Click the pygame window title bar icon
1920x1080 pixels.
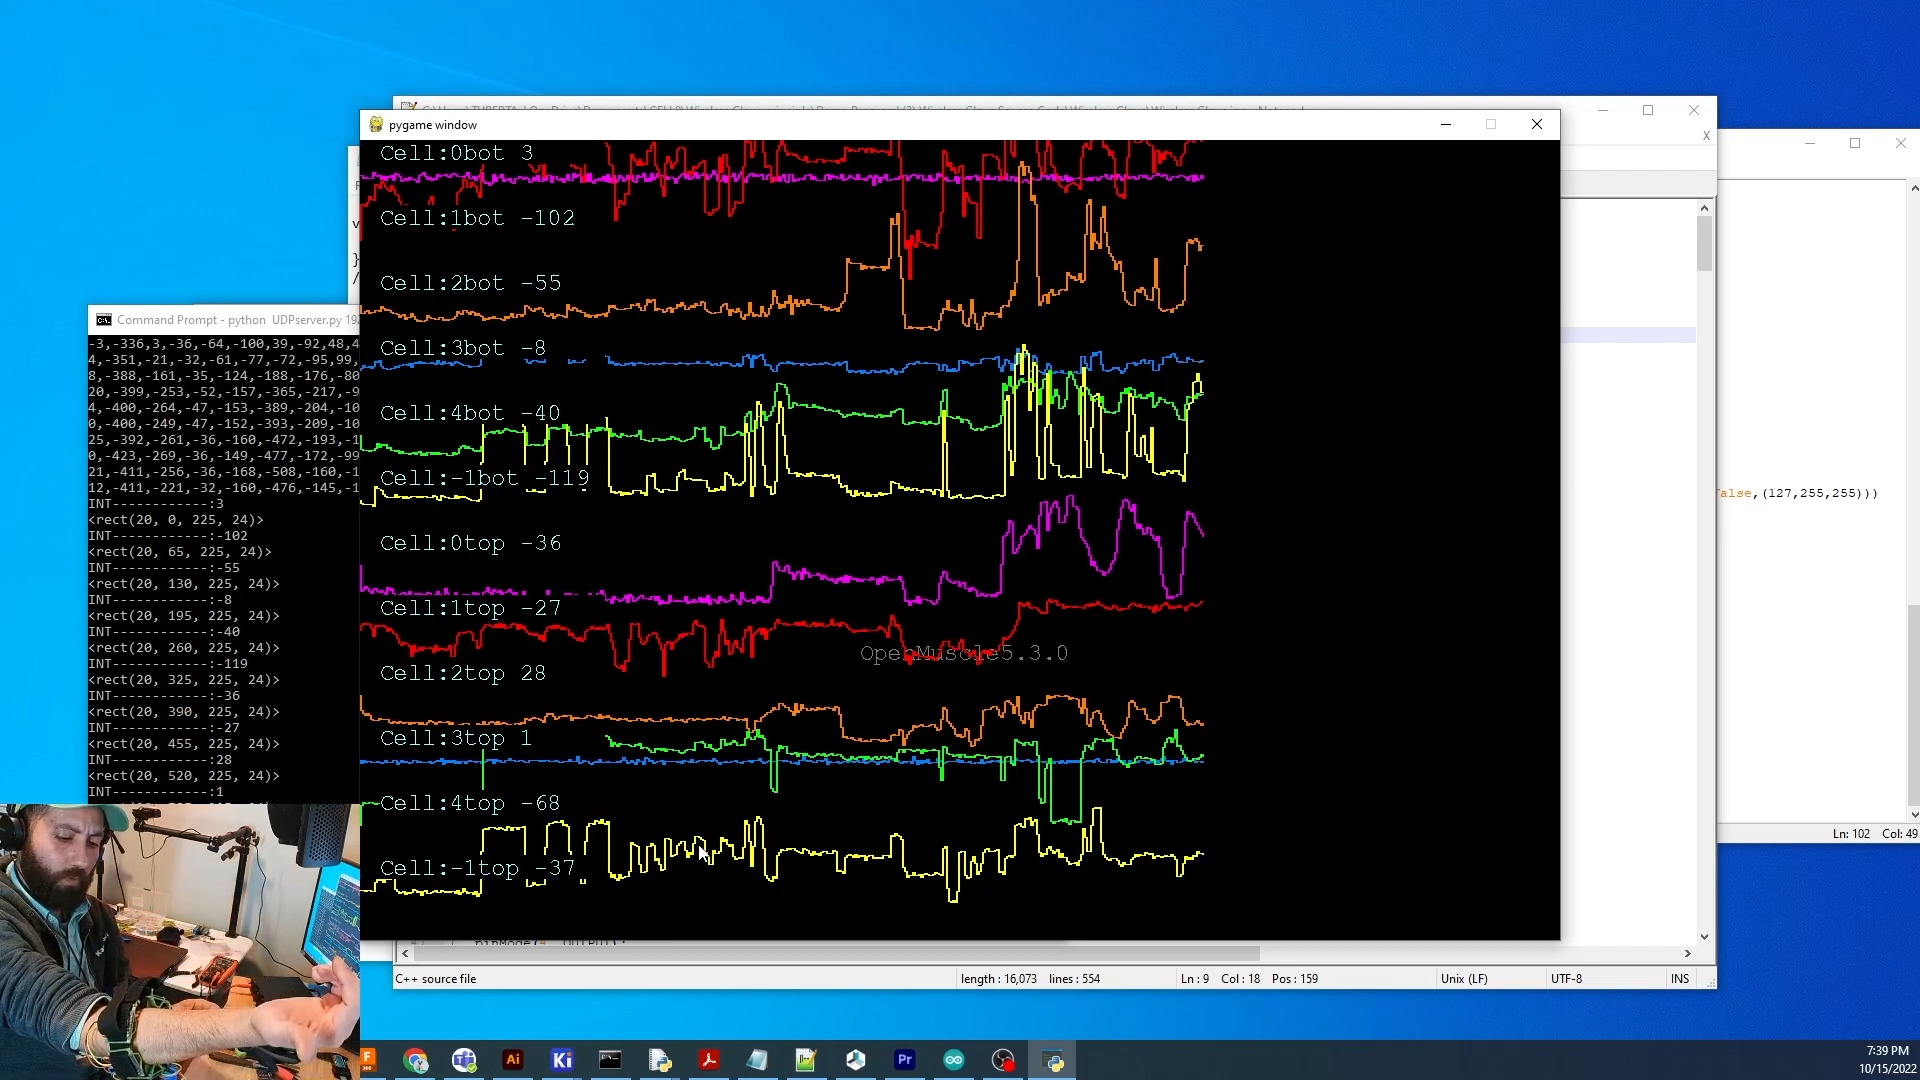coord(376,124)
